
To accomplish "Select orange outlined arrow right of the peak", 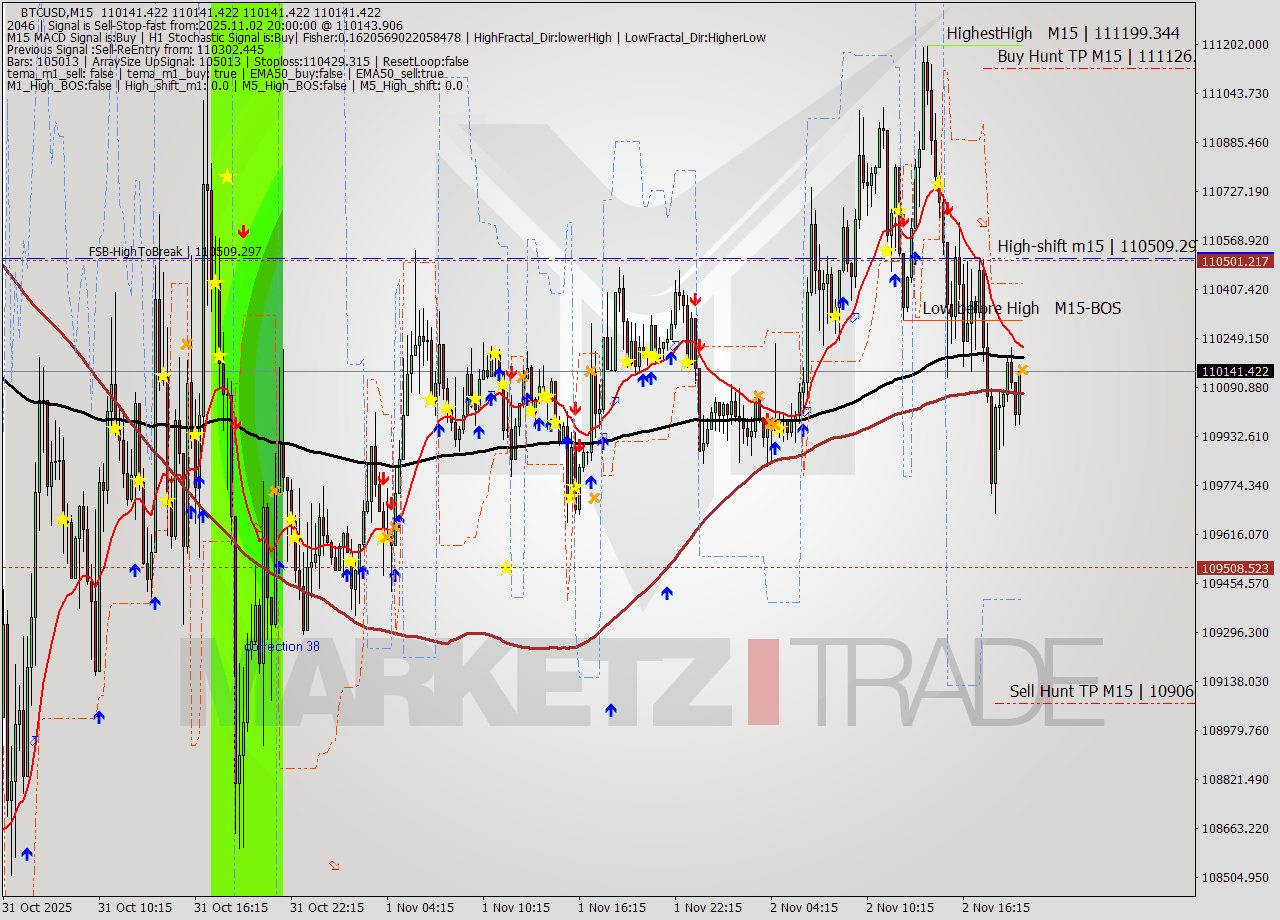I will pos(982,222).
